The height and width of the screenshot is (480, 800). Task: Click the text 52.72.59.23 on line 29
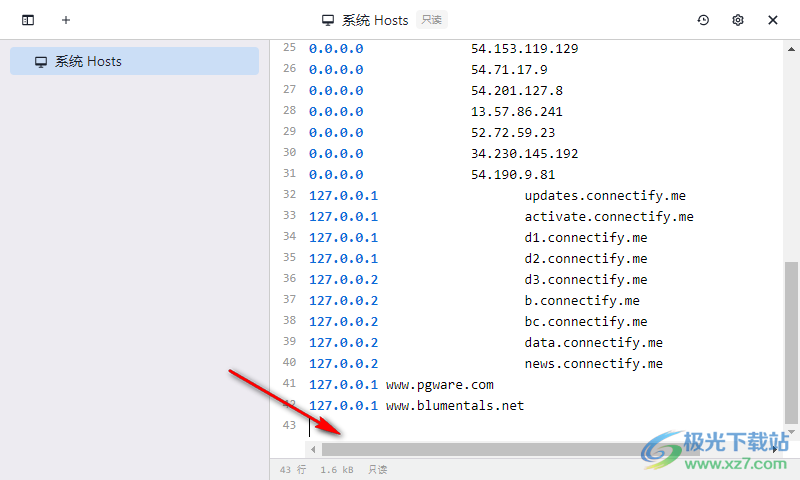(513, 133)
